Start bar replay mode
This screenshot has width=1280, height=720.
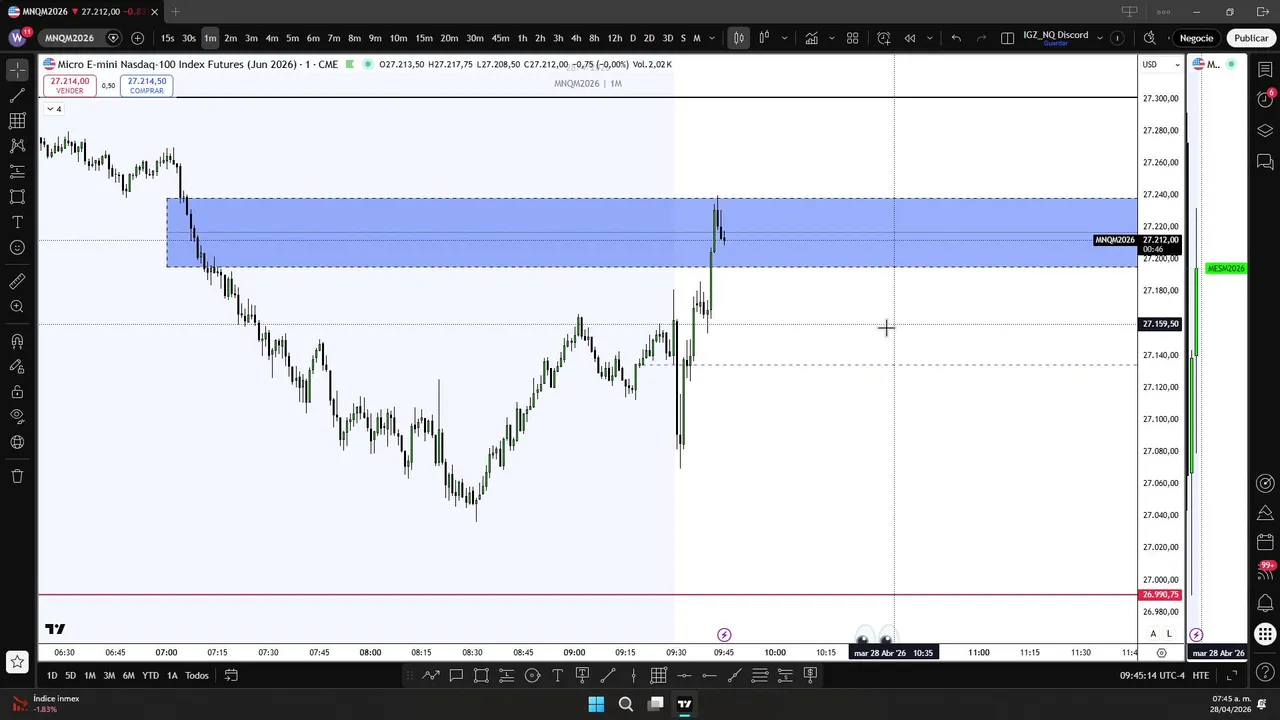click(910, 38)
